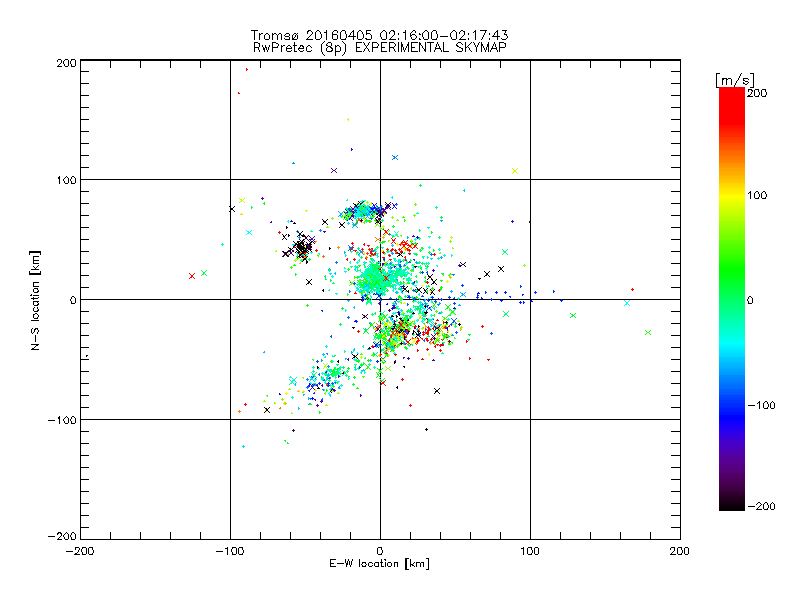The image size is (800, 600).
Task: Click the red X marker at far left
Action: (192, 276)
